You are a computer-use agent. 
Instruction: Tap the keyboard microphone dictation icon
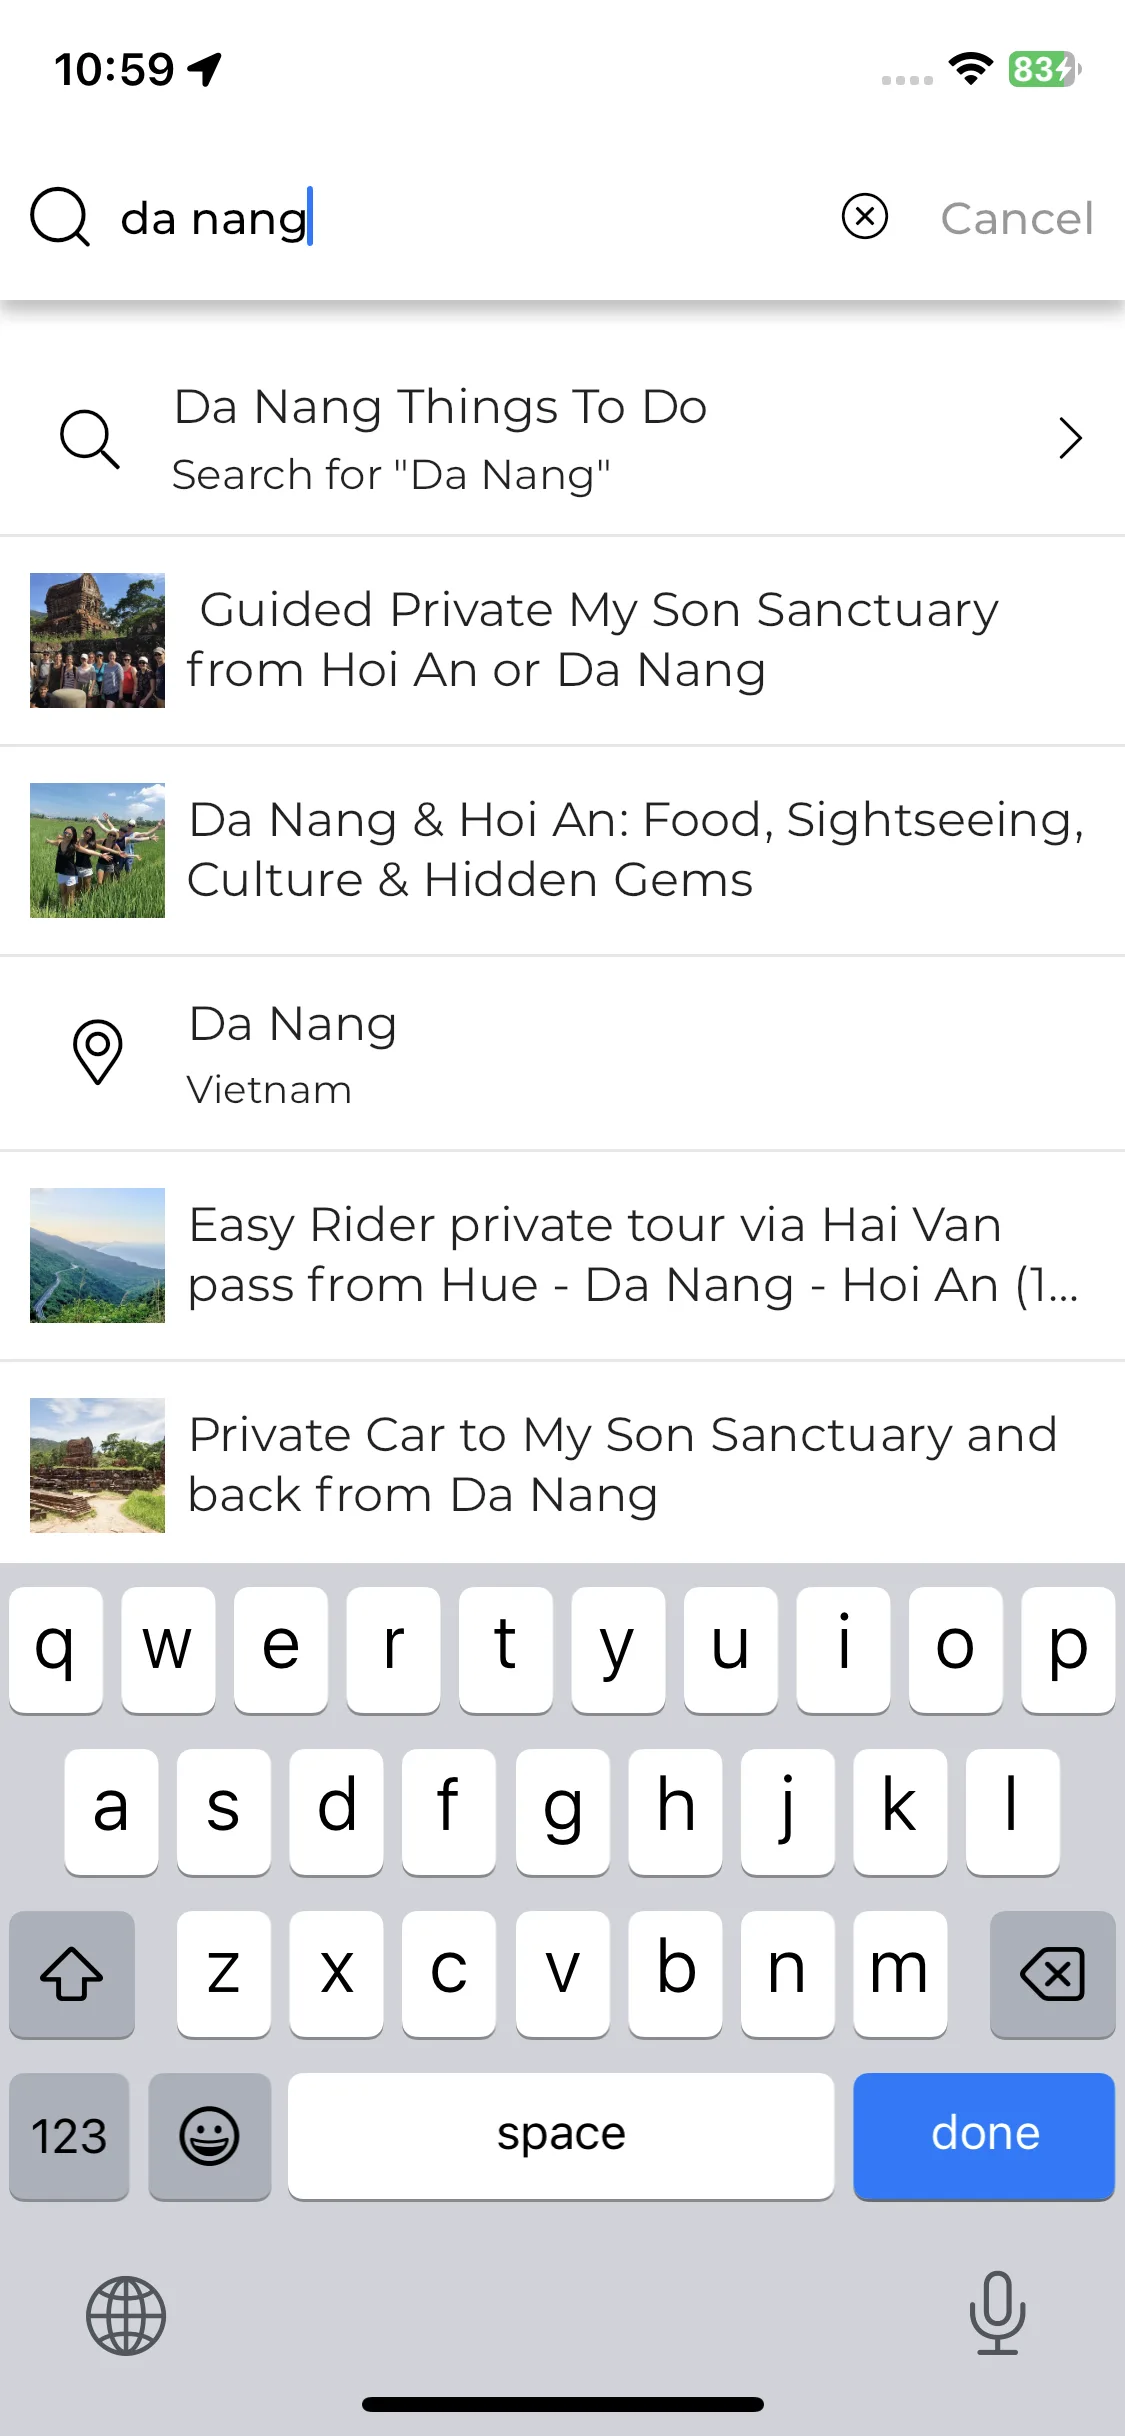coord(997,2313)
